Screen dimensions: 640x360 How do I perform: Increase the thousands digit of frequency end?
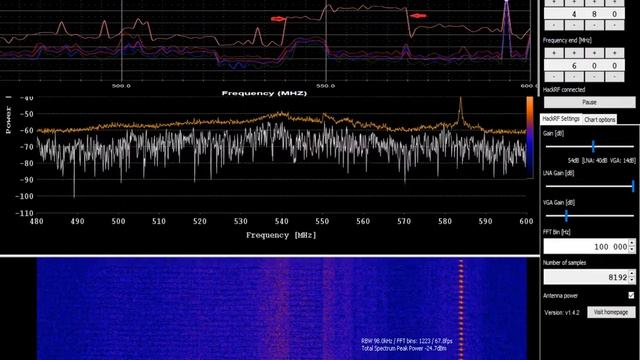[554, 53]
